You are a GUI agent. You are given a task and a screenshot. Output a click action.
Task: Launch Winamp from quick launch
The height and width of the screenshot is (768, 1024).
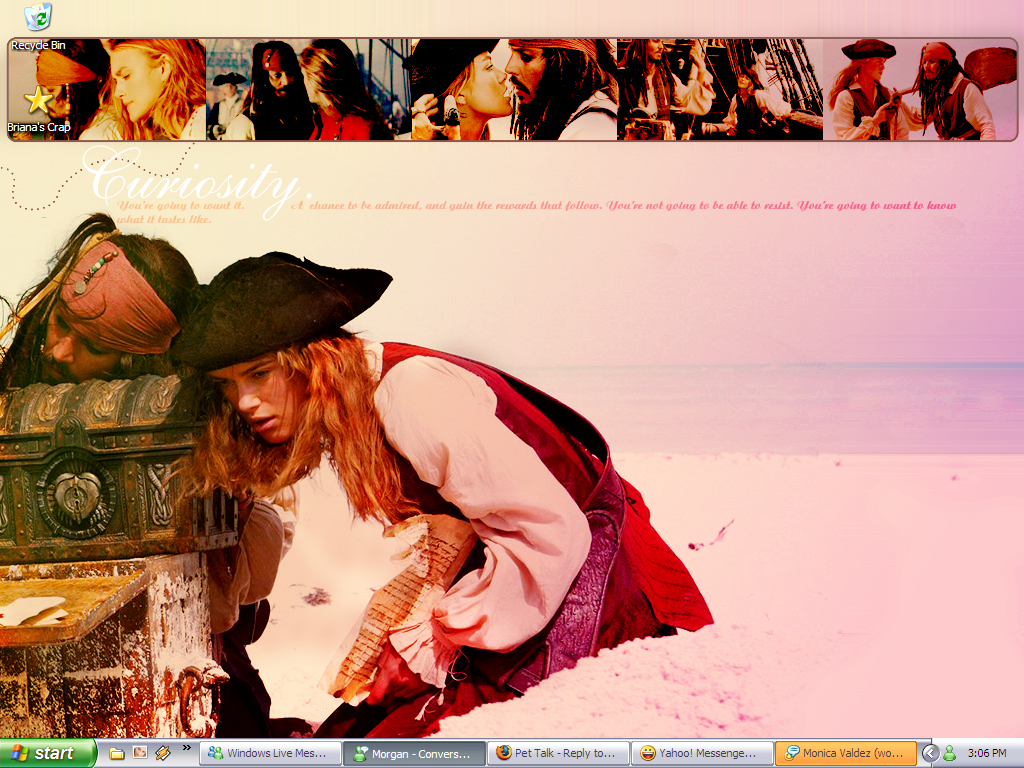163,753
